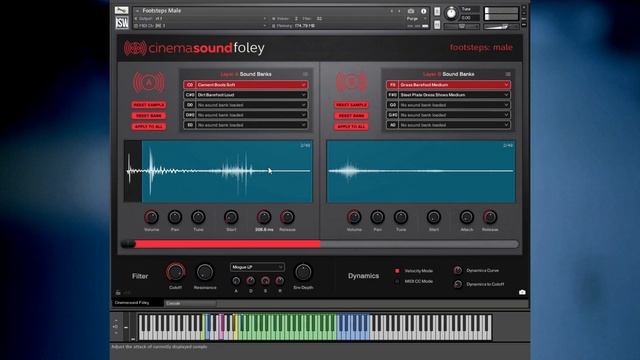Screen dimensions: 640x360
Task: Click the Dynamics to Cutoff knob
Action: [x=458, y=284]
